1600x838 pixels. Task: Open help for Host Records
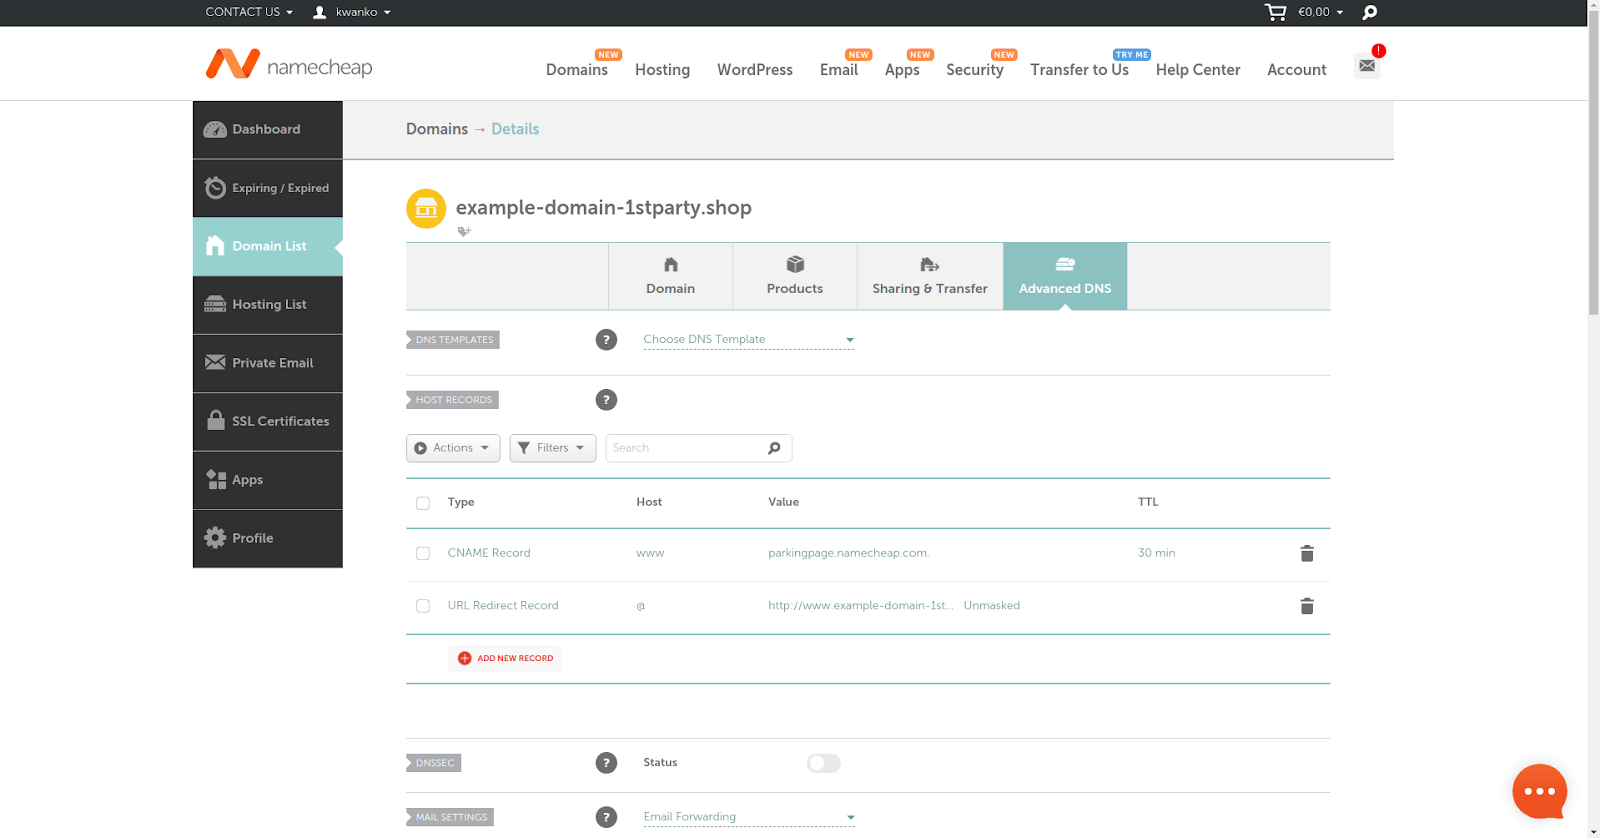tap(606, 400)
